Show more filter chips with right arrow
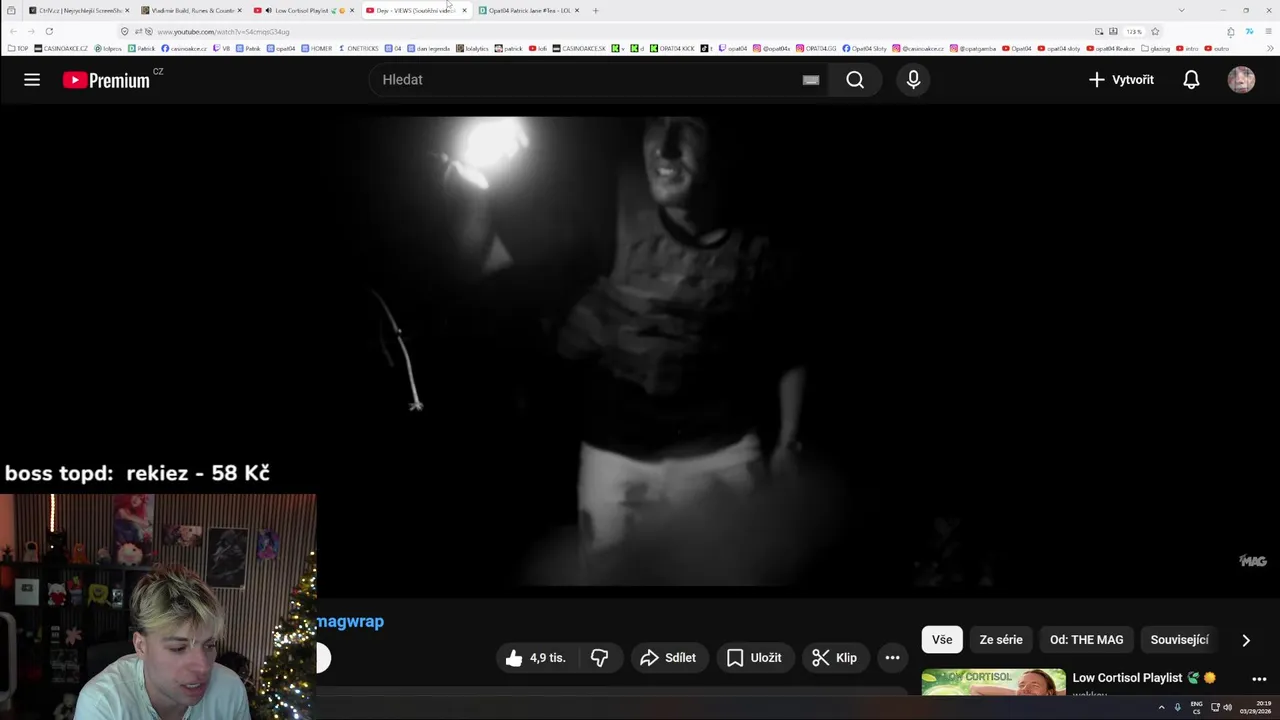 coord(1246,640)
